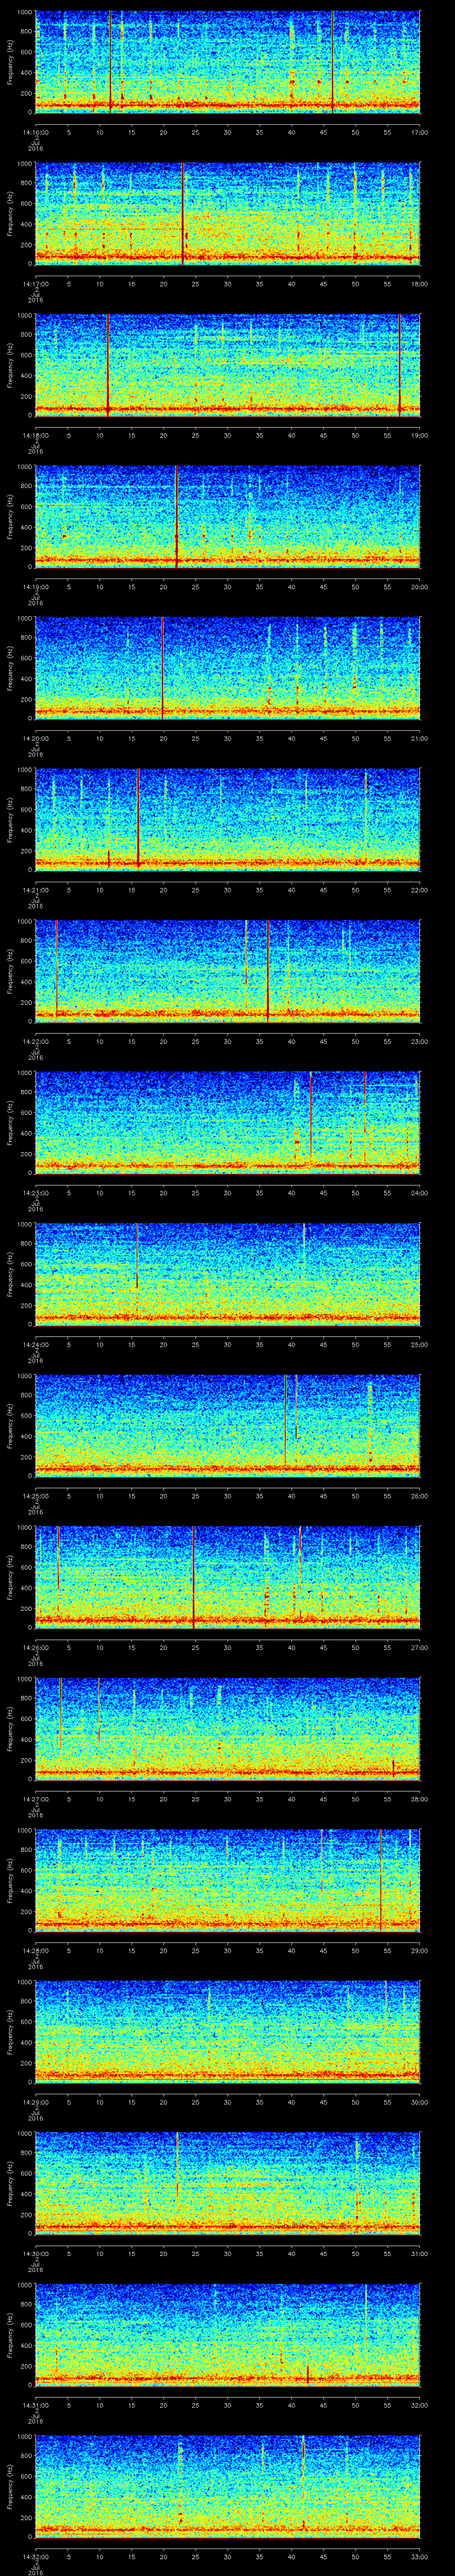This screenshot has width=455, height=2576.
Task: Click the 33:00 end time label
Action: point(419,2556)
